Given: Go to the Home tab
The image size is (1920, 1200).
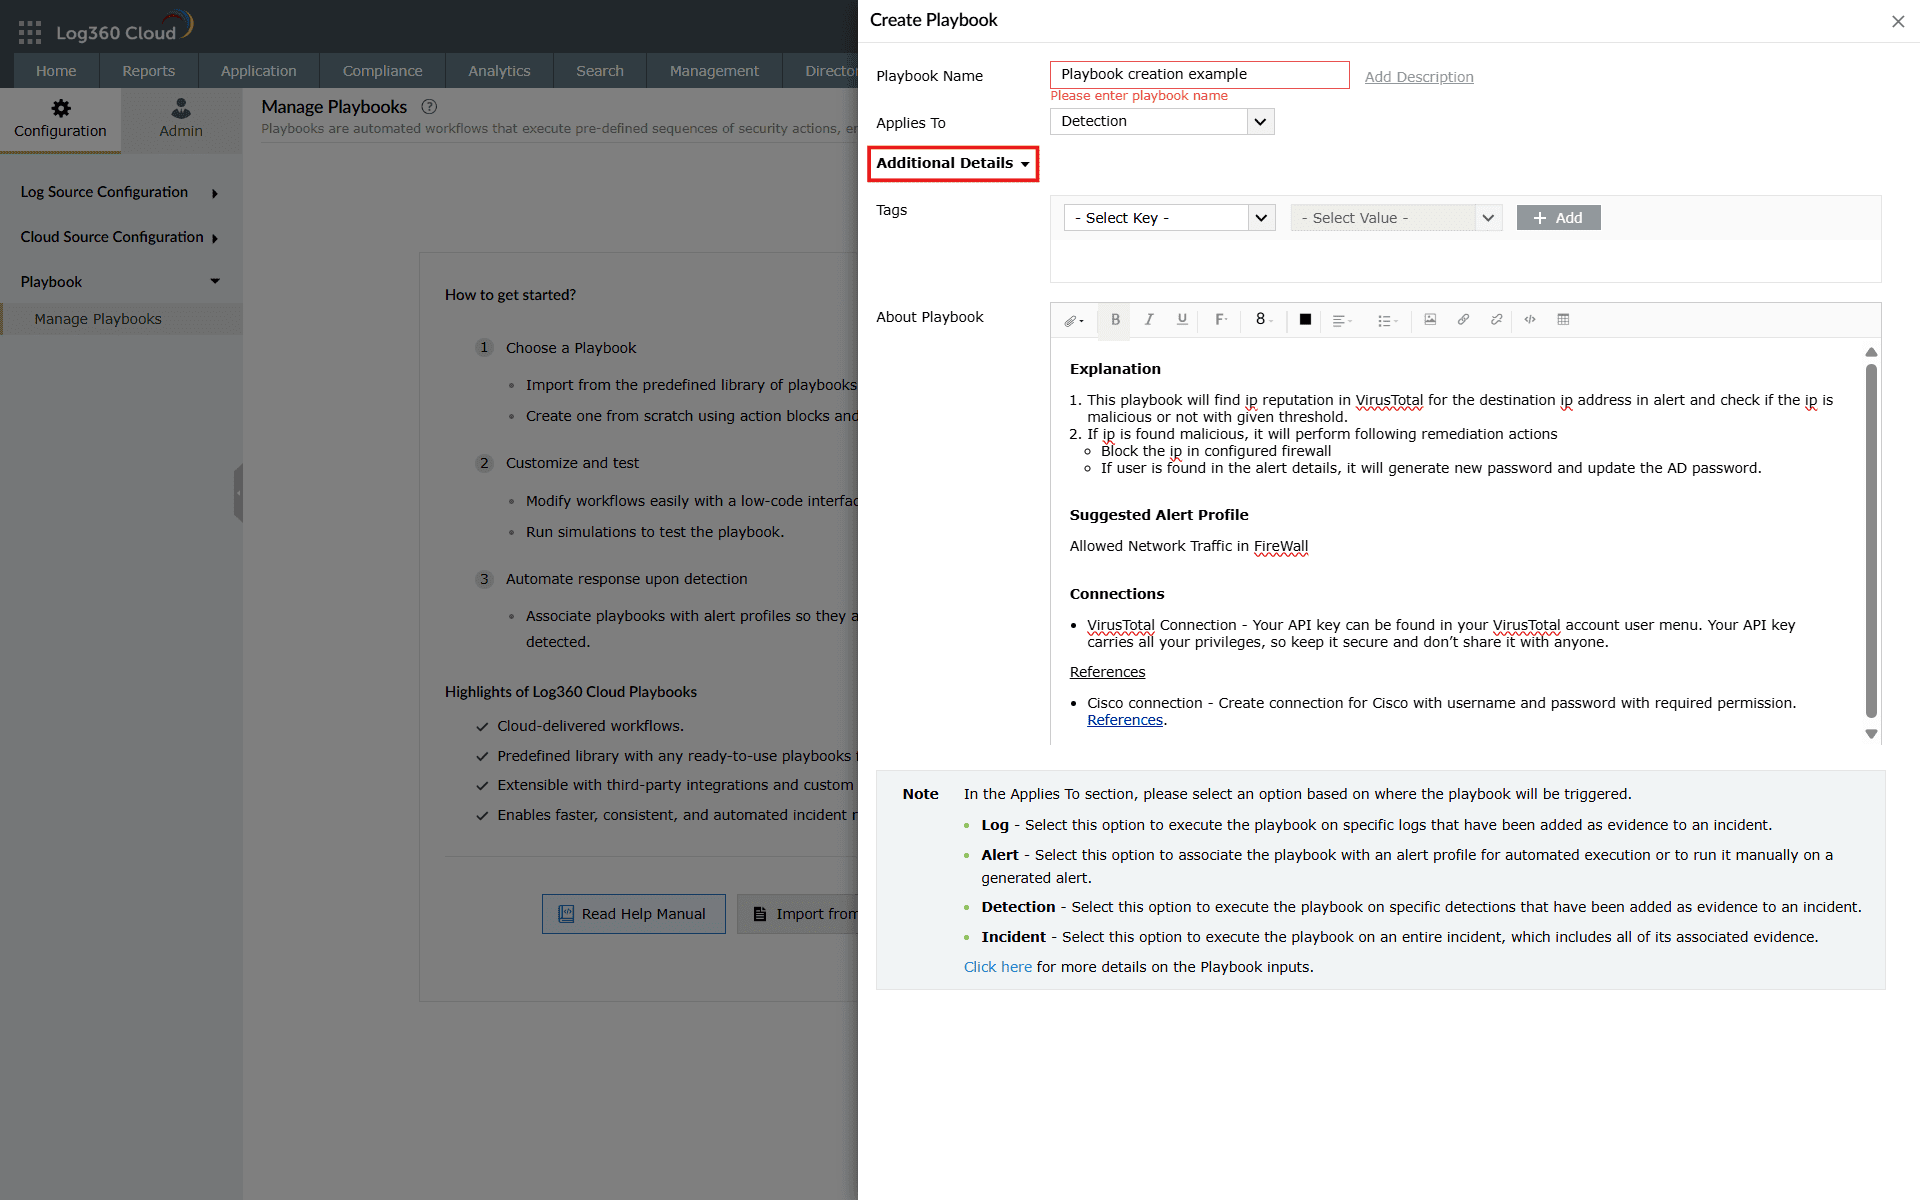Looking at the screenshot, I should (56, 71).
